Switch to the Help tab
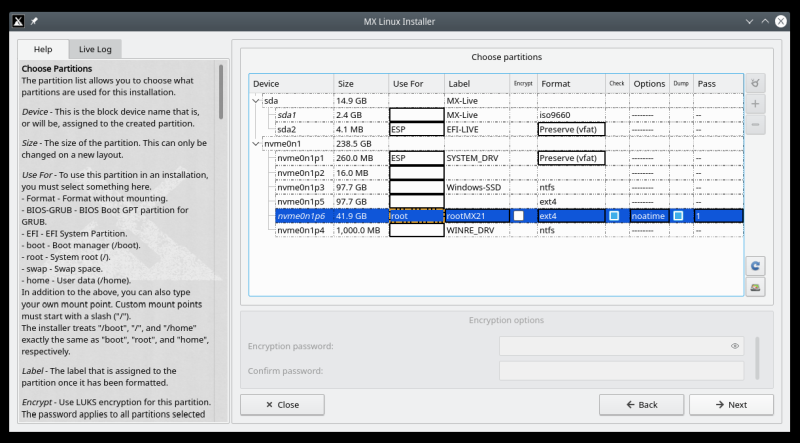800x443 pixels. pos(43,49)
